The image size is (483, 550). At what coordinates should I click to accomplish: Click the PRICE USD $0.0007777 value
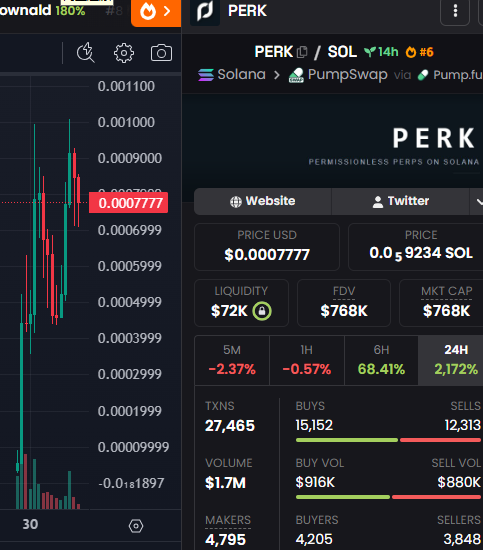pyautogui.click(x=267, y=255)
